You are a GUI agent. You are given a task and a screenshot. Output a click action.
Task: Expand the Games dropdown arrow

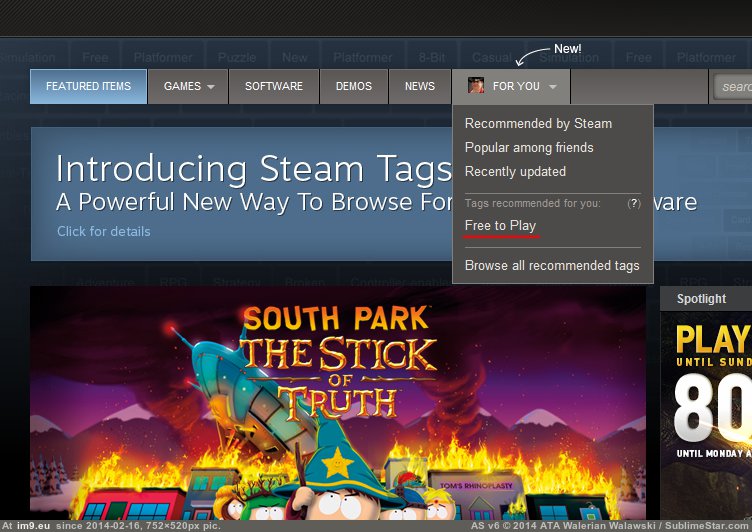pyautogui.click(x=211, y=87)
